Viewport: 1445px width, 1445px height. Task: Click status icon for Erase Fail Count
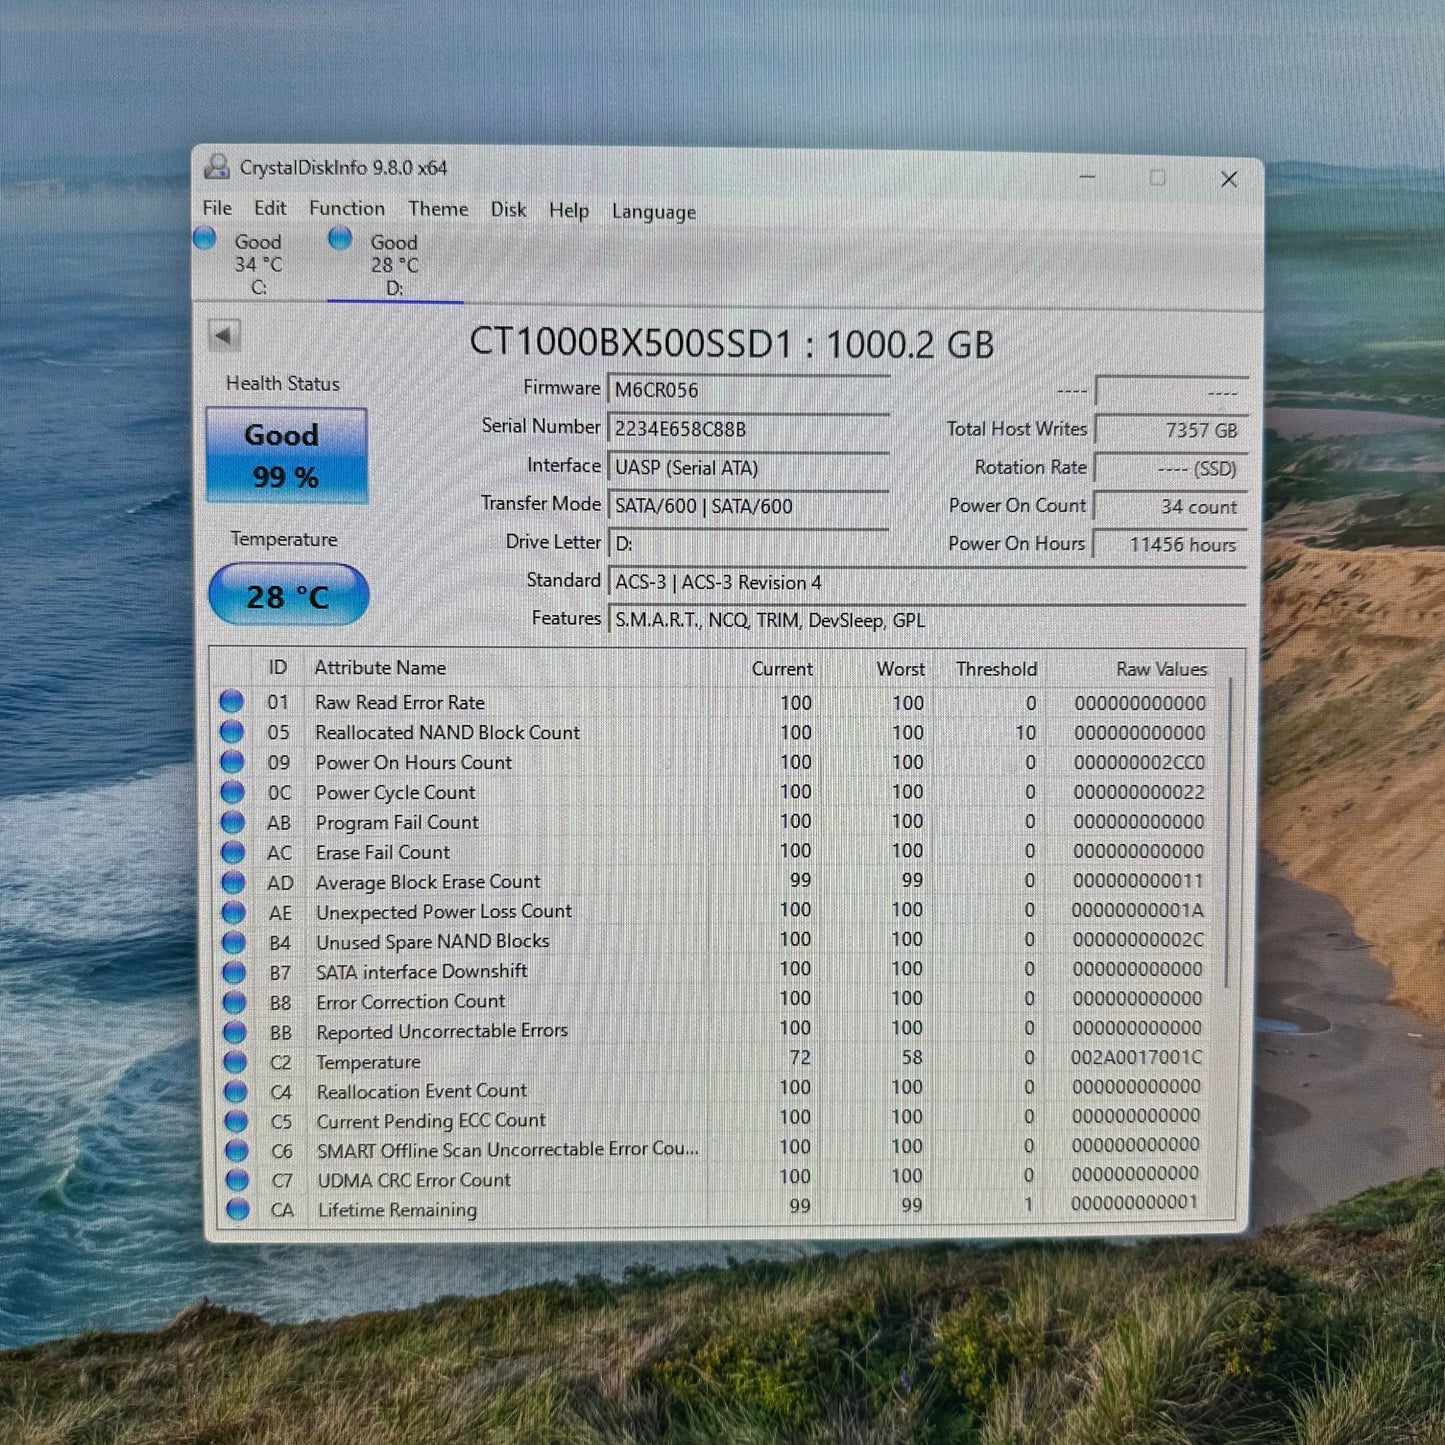[233, 852]
